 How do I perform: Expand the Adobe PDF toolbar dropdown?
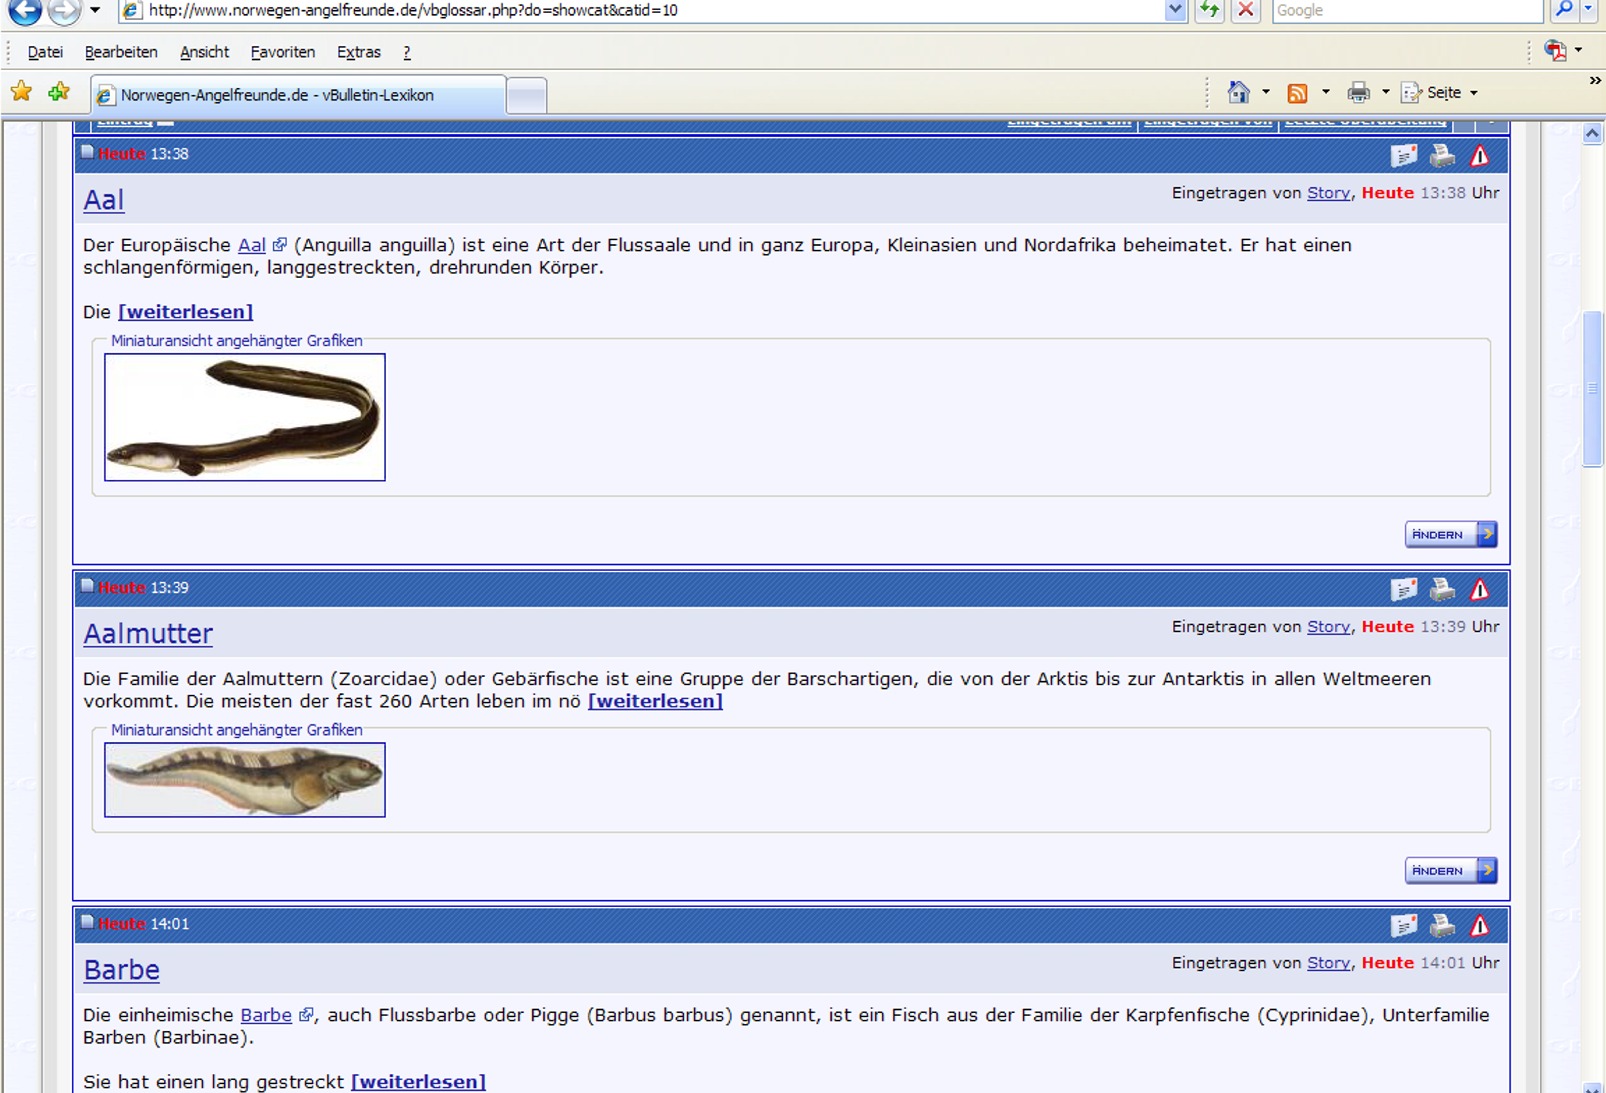(1579, 50)
